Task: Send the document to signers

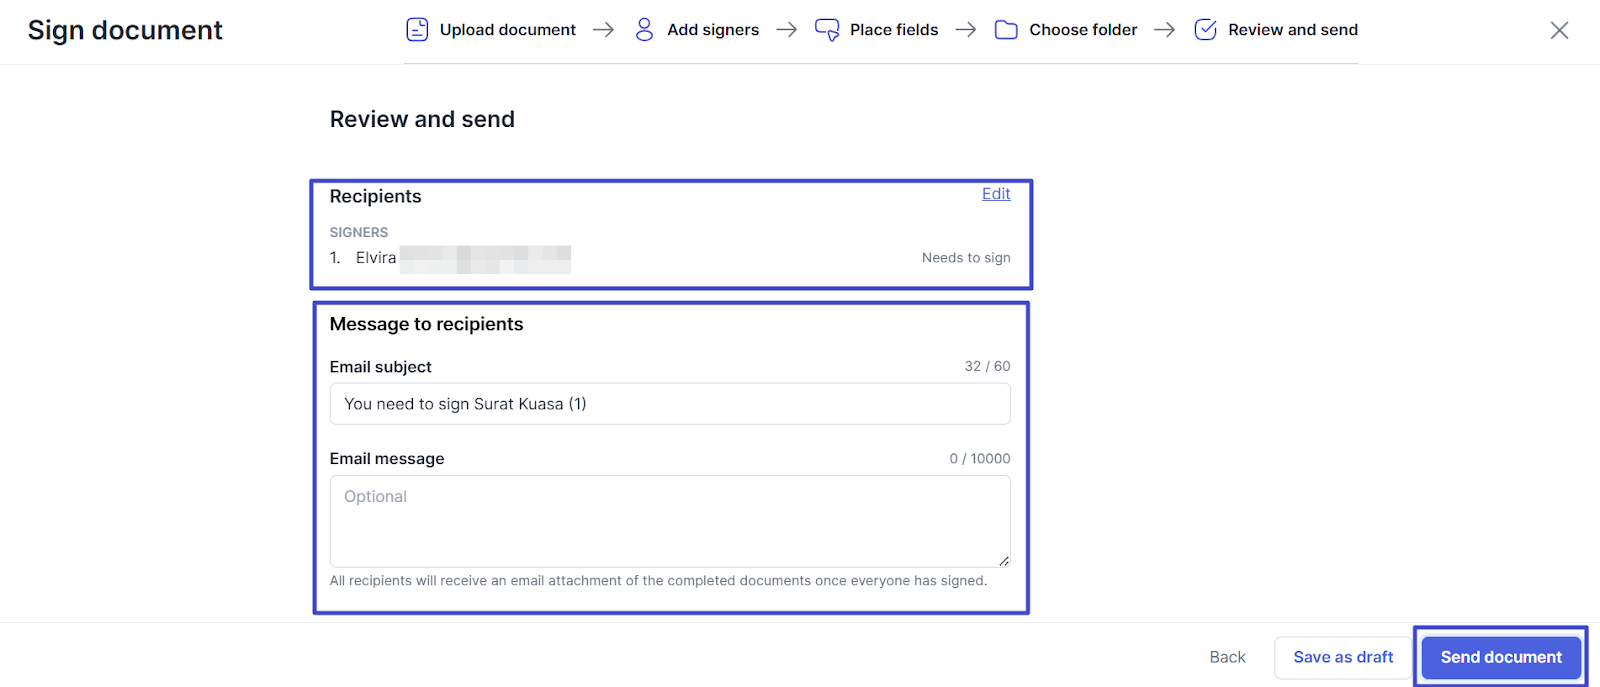Action: 1501,657
